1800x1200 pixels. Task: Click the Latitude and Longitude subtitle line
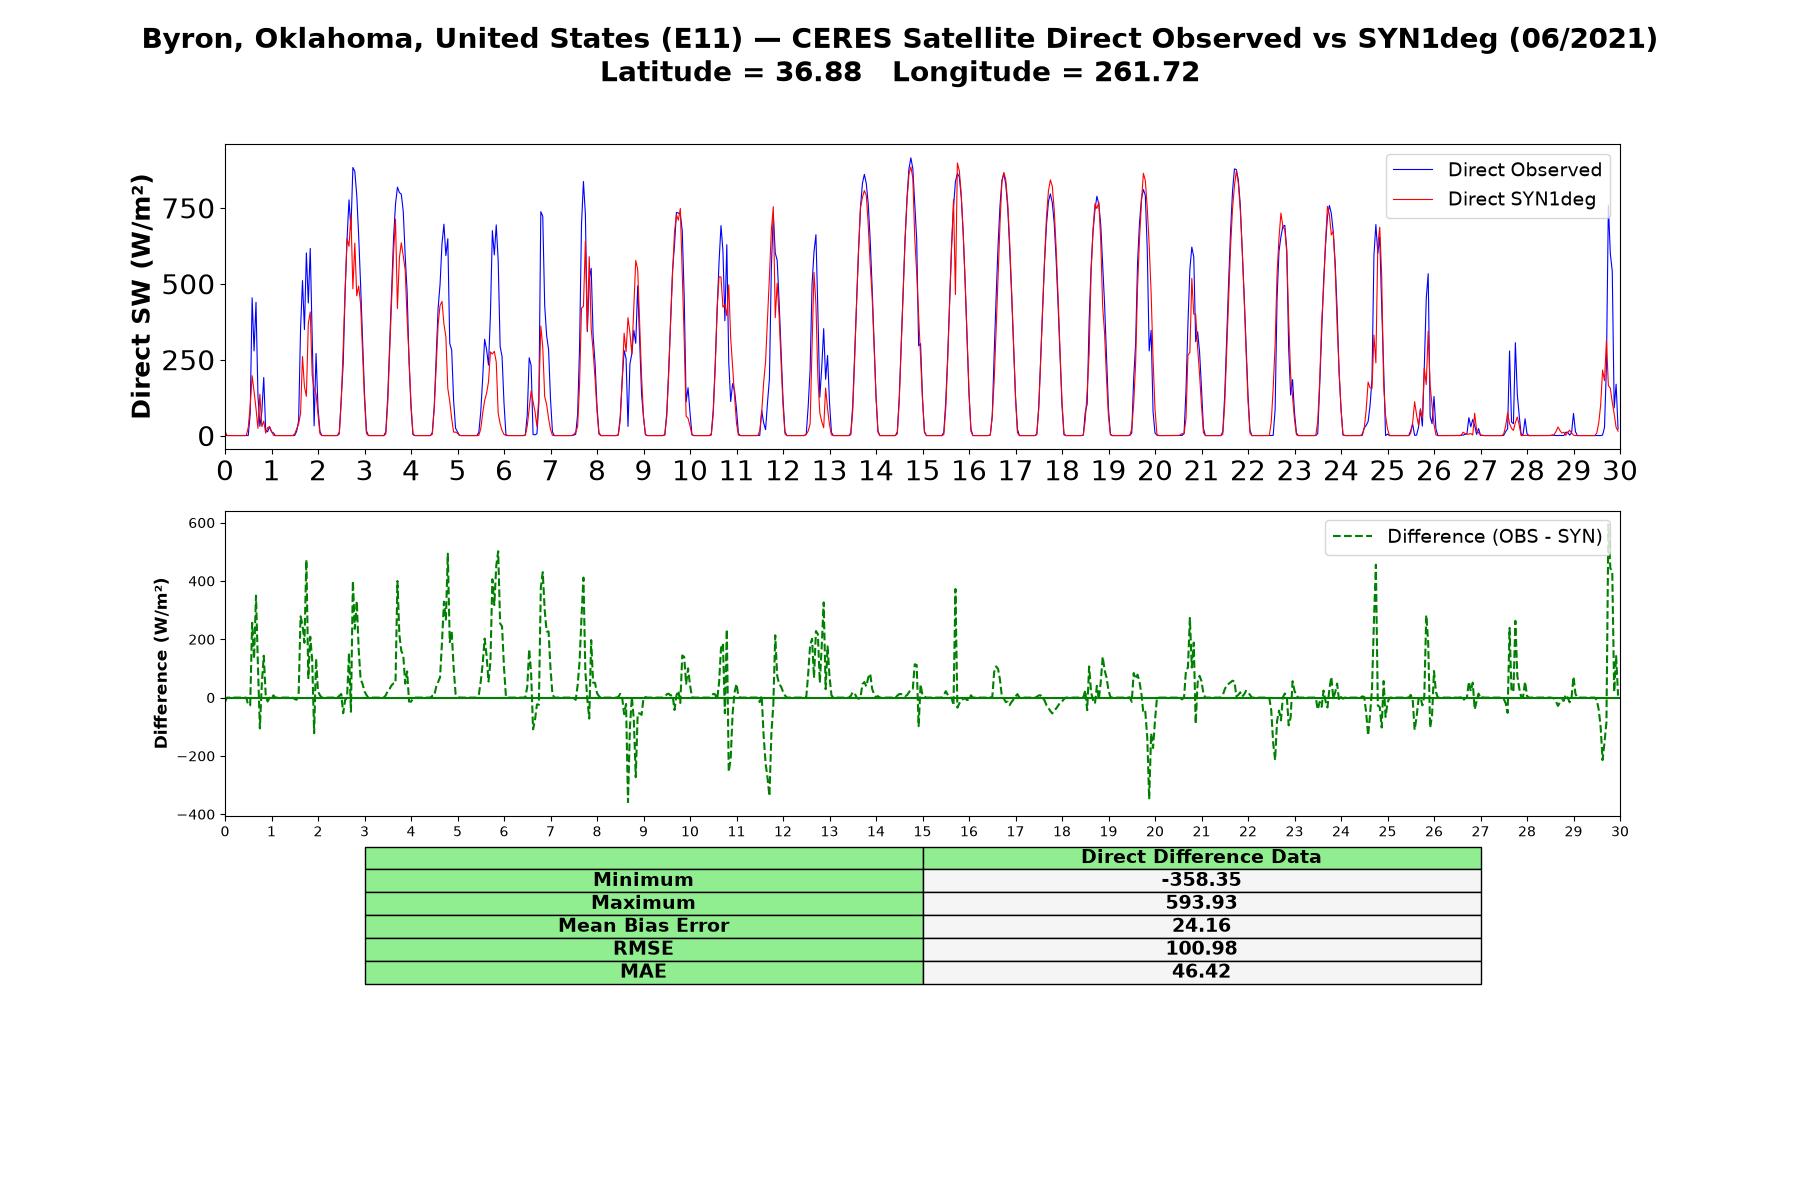click(899, 72)
